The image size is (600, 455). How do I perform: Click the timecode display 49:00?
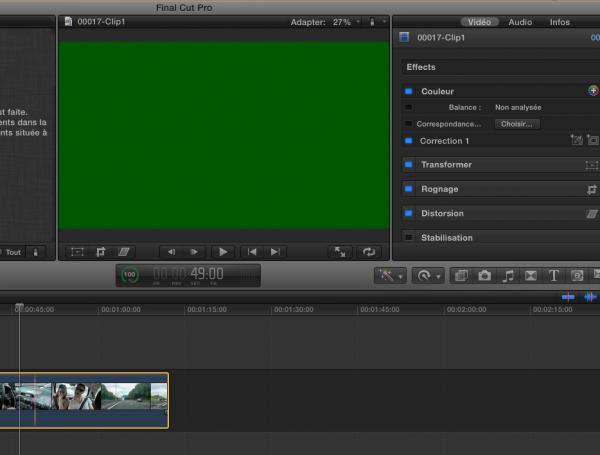[207, 274]
